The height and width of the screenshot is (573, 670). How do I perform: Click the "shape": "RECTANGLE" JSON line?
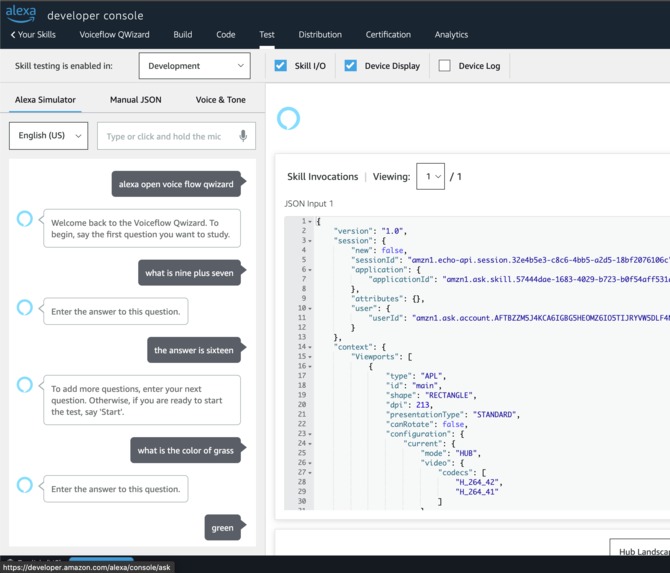431,395
